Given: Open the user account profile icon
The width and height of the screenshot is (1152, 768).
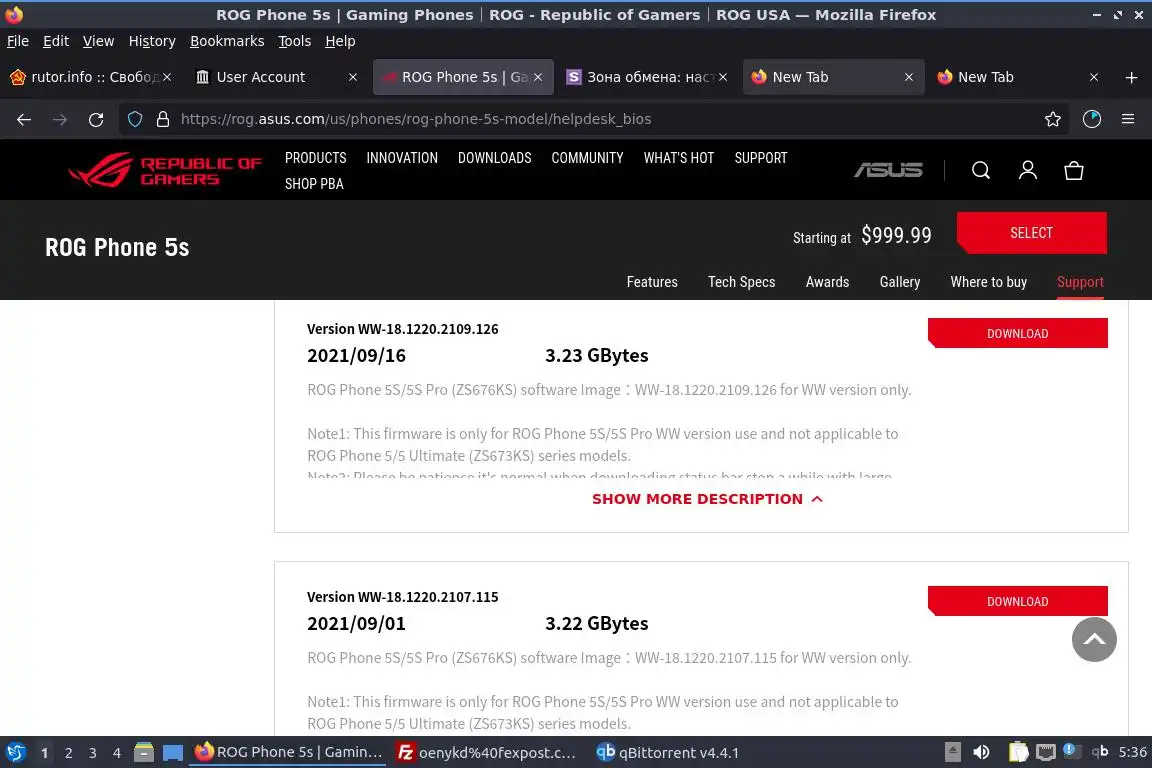Looking at the screenshot, I should click(x=1028, y=171).
